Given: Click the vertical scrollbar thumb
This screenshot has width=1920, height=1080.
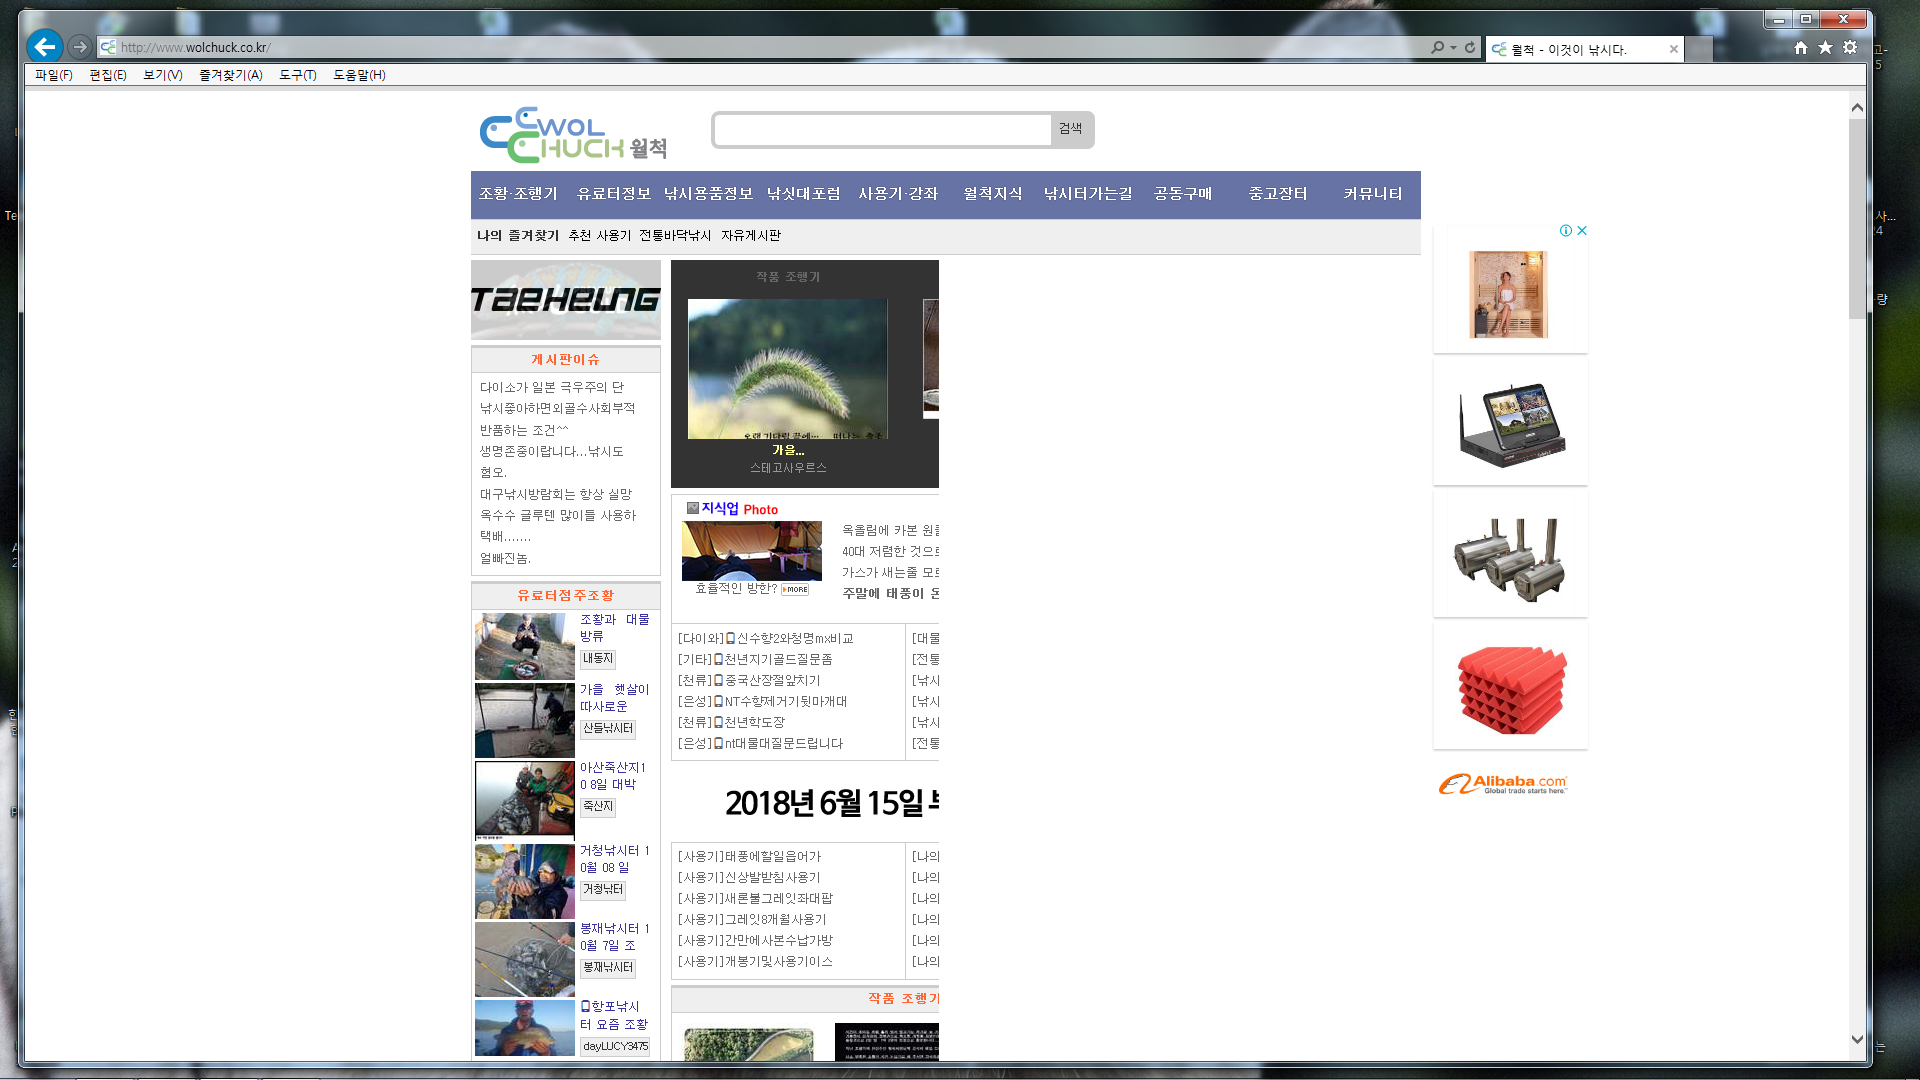Looking at the screenshot, I should (1857, 219).
